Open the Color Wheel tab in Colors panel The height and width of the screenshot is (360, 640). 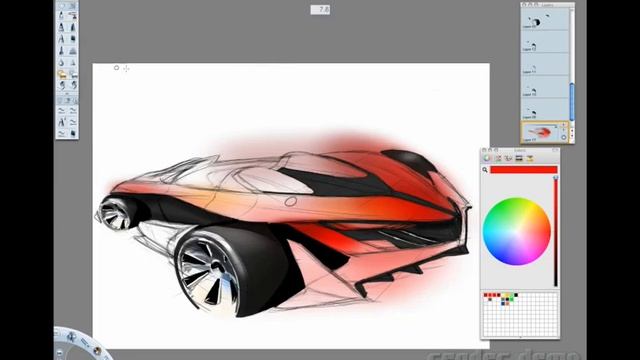[x=487, y=158]
